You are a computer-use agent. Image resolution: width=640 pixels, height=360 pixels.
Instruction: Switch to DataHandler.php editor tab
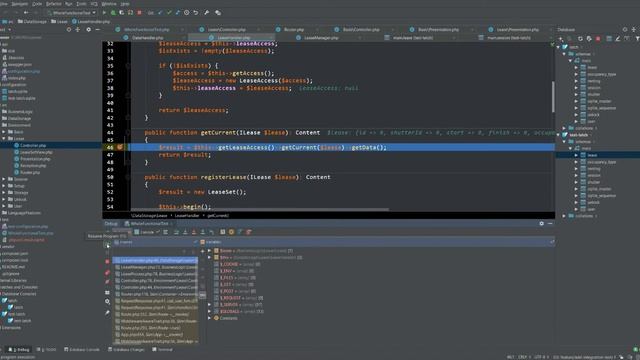(147, 38)
